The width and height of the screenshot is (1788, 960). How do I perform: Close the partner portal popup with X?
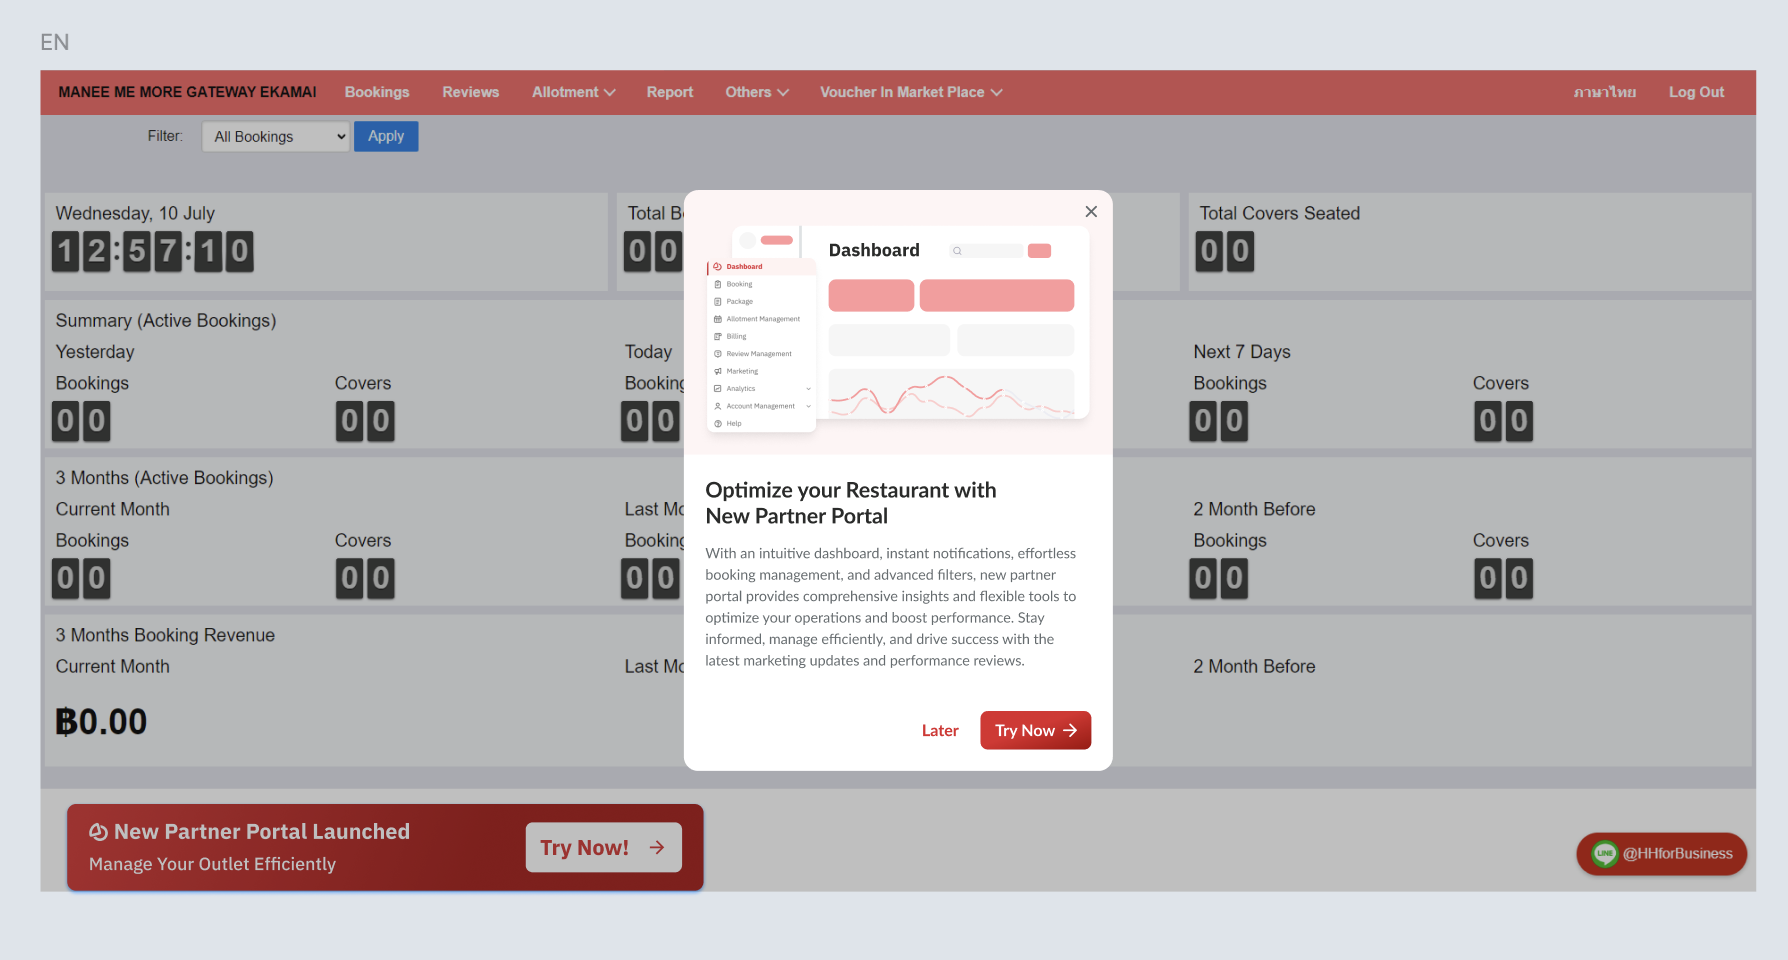coord(1091,212)
